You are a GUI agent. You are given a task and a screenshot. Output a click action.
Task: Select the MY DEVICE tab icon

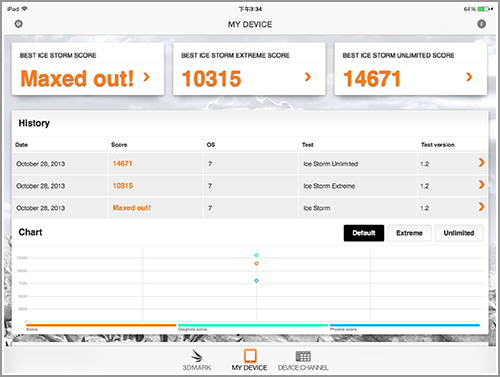coord(250,356)
